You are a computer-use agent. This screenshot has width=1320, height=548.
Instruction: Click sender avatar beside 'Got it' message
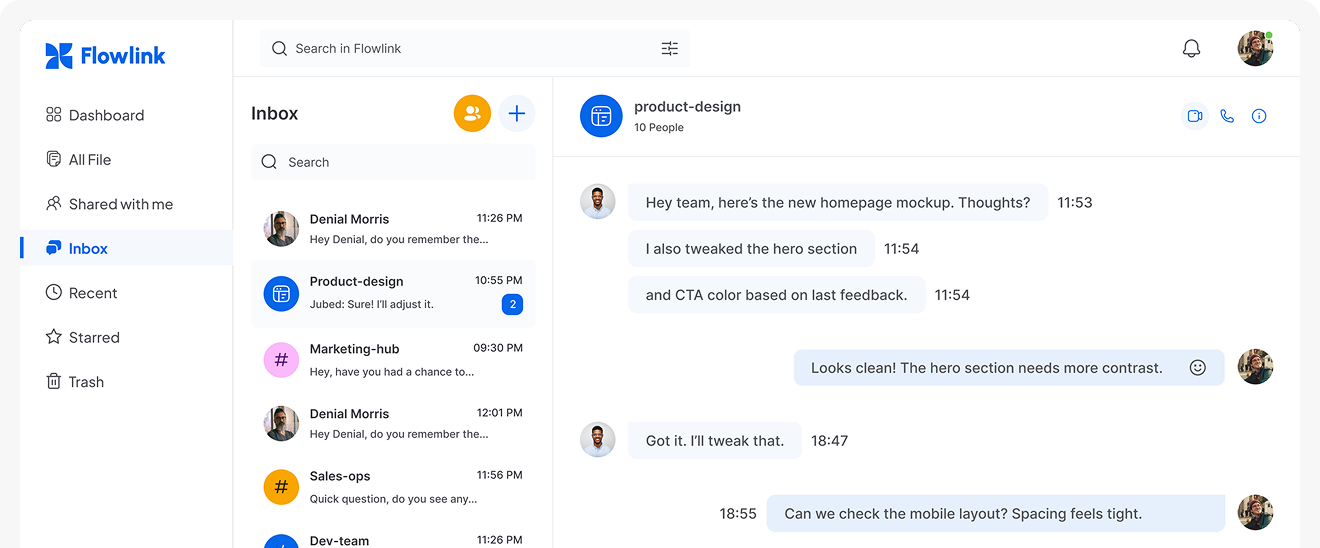[598, 440]
